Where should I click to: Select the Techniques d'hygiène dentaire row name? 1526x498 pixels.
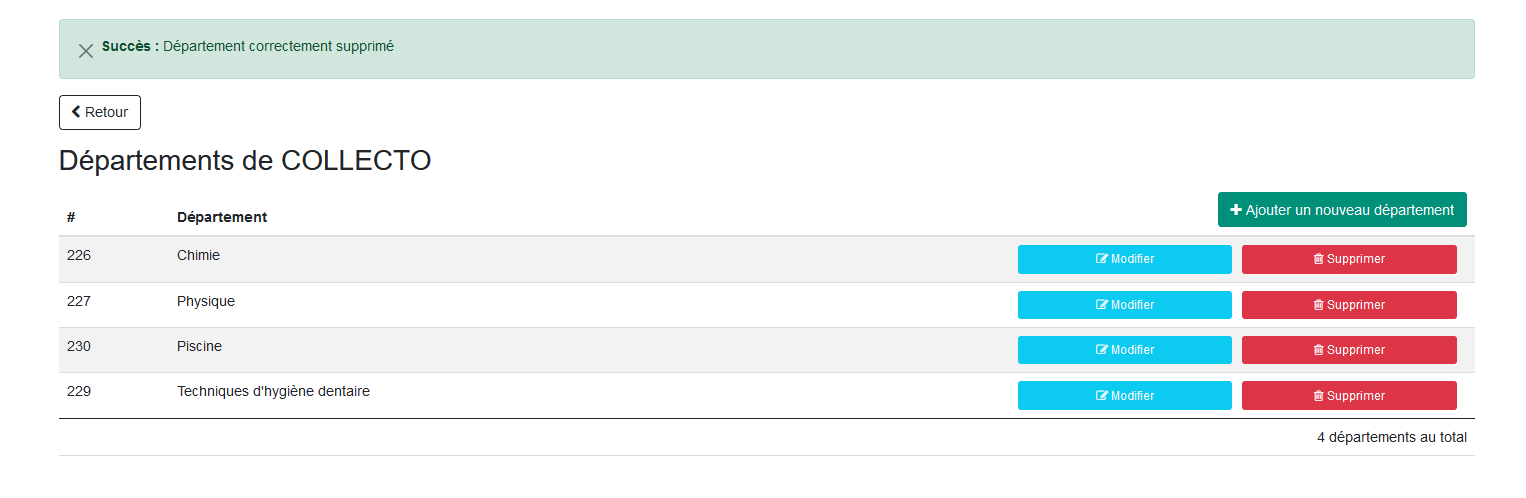pyautogui.click(x=273, y=391)
